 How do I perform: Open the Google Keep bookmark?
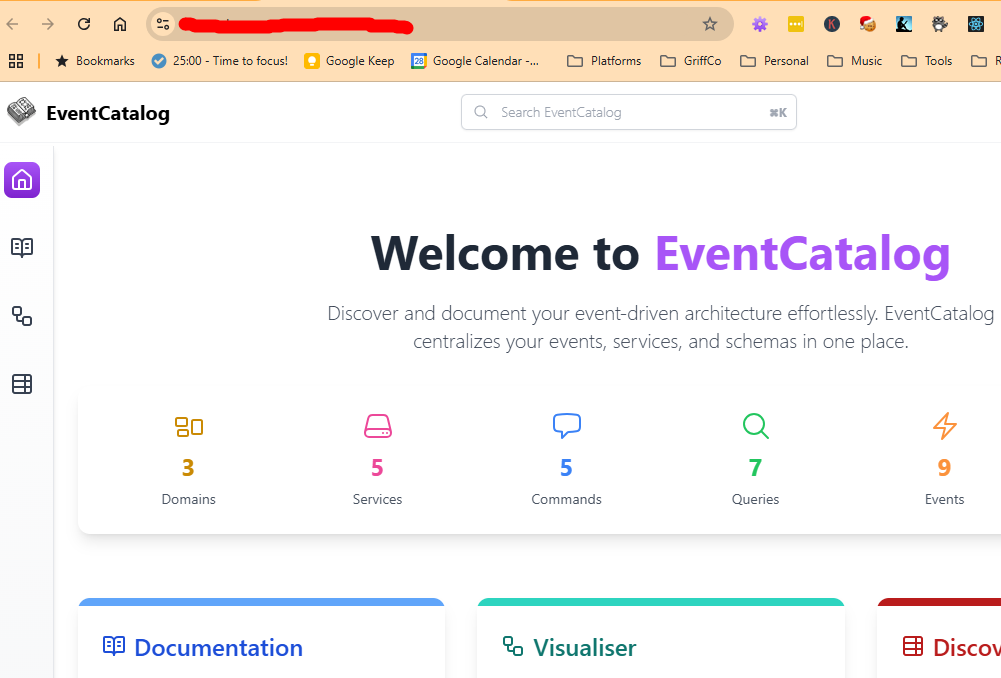[x=349, y=61]
